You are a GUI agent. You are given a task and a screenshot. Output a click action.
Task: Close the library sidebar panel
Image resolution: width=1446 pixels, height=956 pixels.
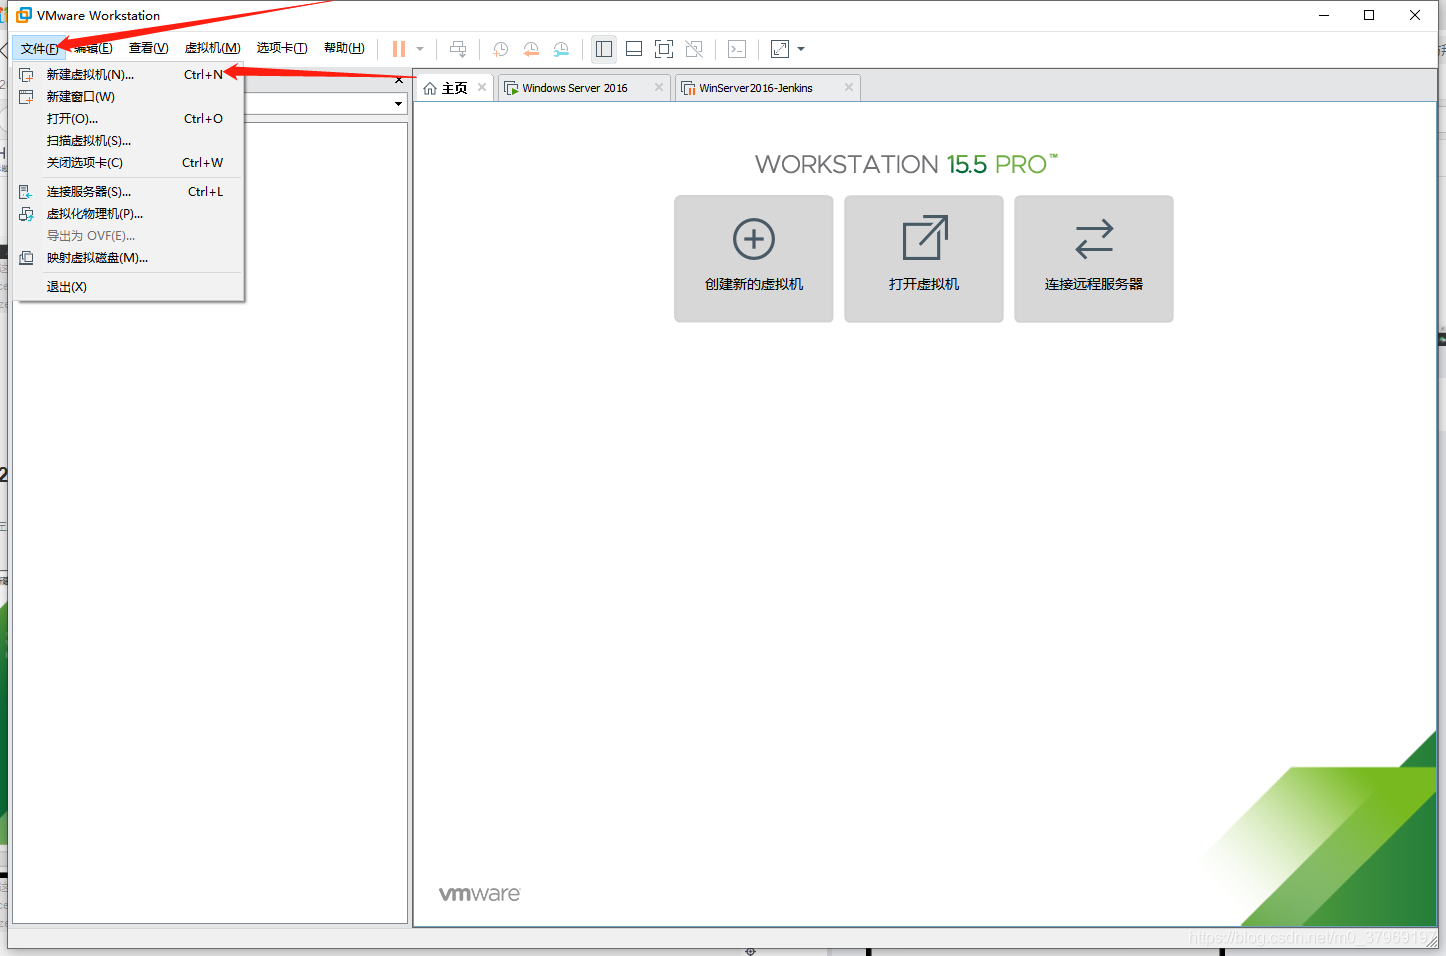point(399,80)
